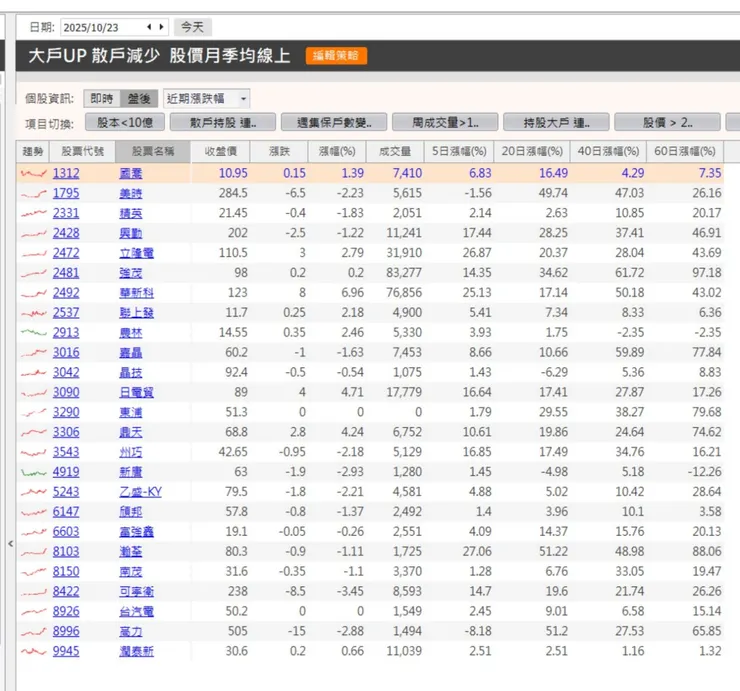Sort by the 漲幅(%) column header

[x=336, y=152]
